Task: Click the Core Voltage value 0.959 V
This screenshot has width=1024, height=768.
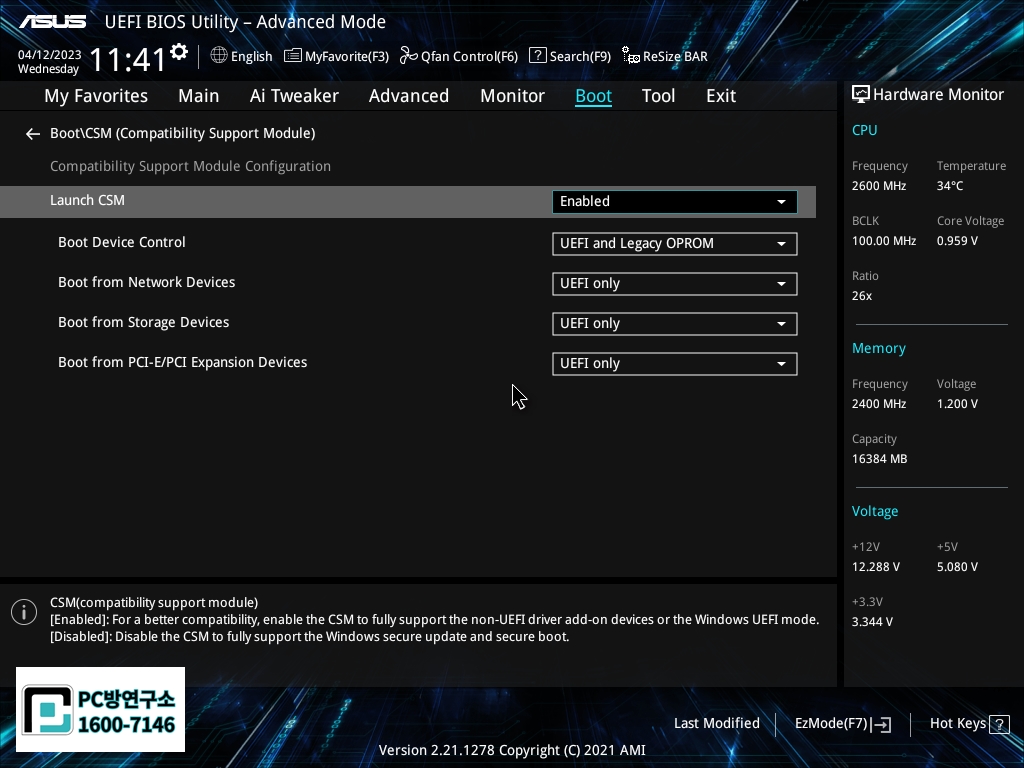Action: pos(957,241)
